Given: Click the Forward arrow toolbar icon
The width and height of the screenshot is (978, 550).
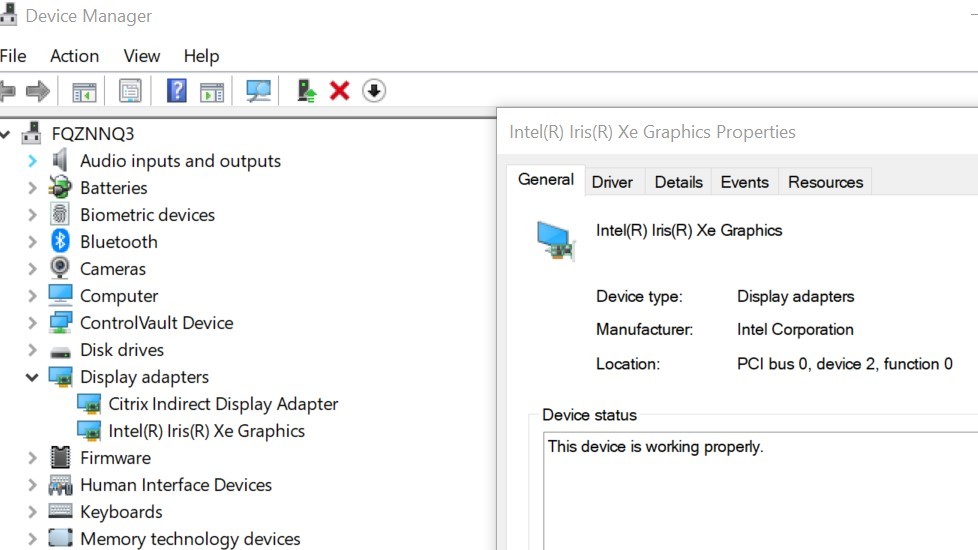Looking at the screenshot, I should 37,91.
